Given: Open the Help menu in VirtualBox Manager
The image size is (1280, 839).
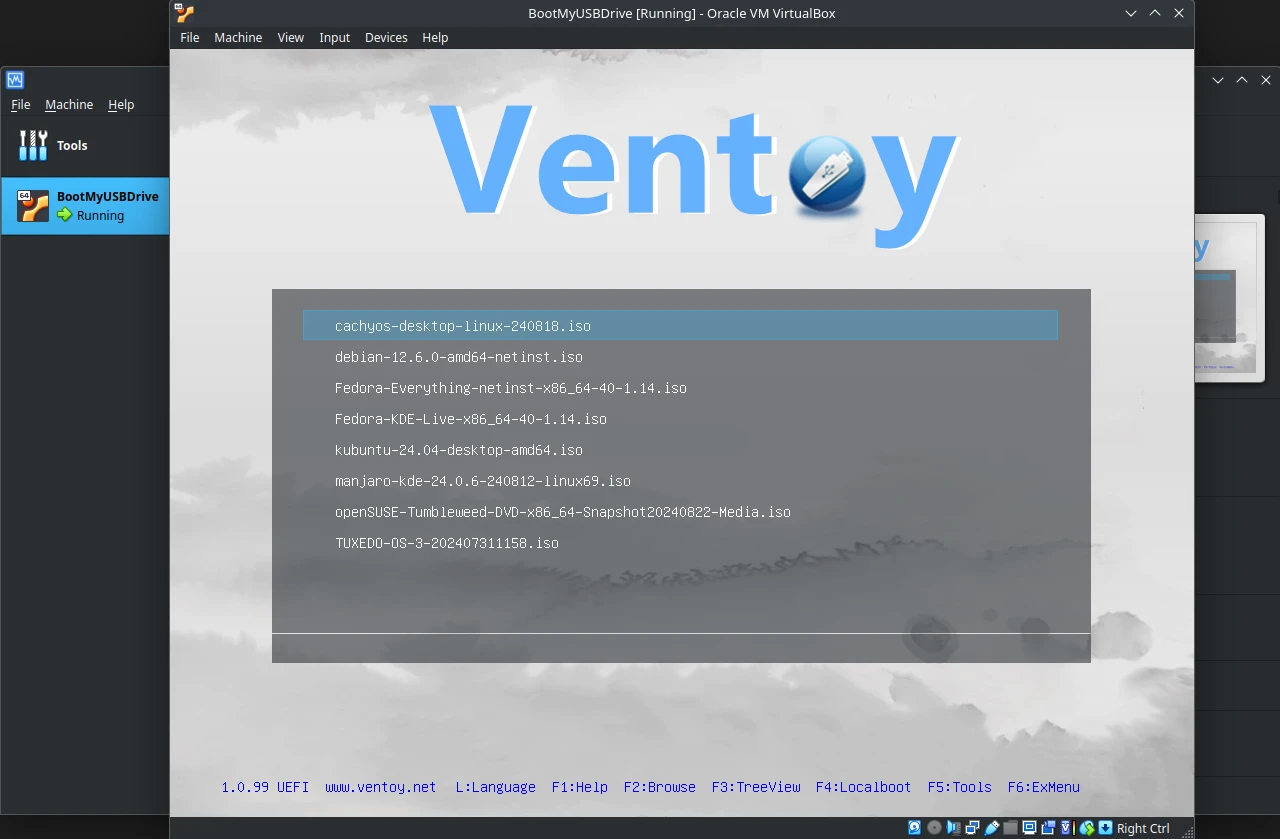Looking at the screenshot, I should click(121, 104).
